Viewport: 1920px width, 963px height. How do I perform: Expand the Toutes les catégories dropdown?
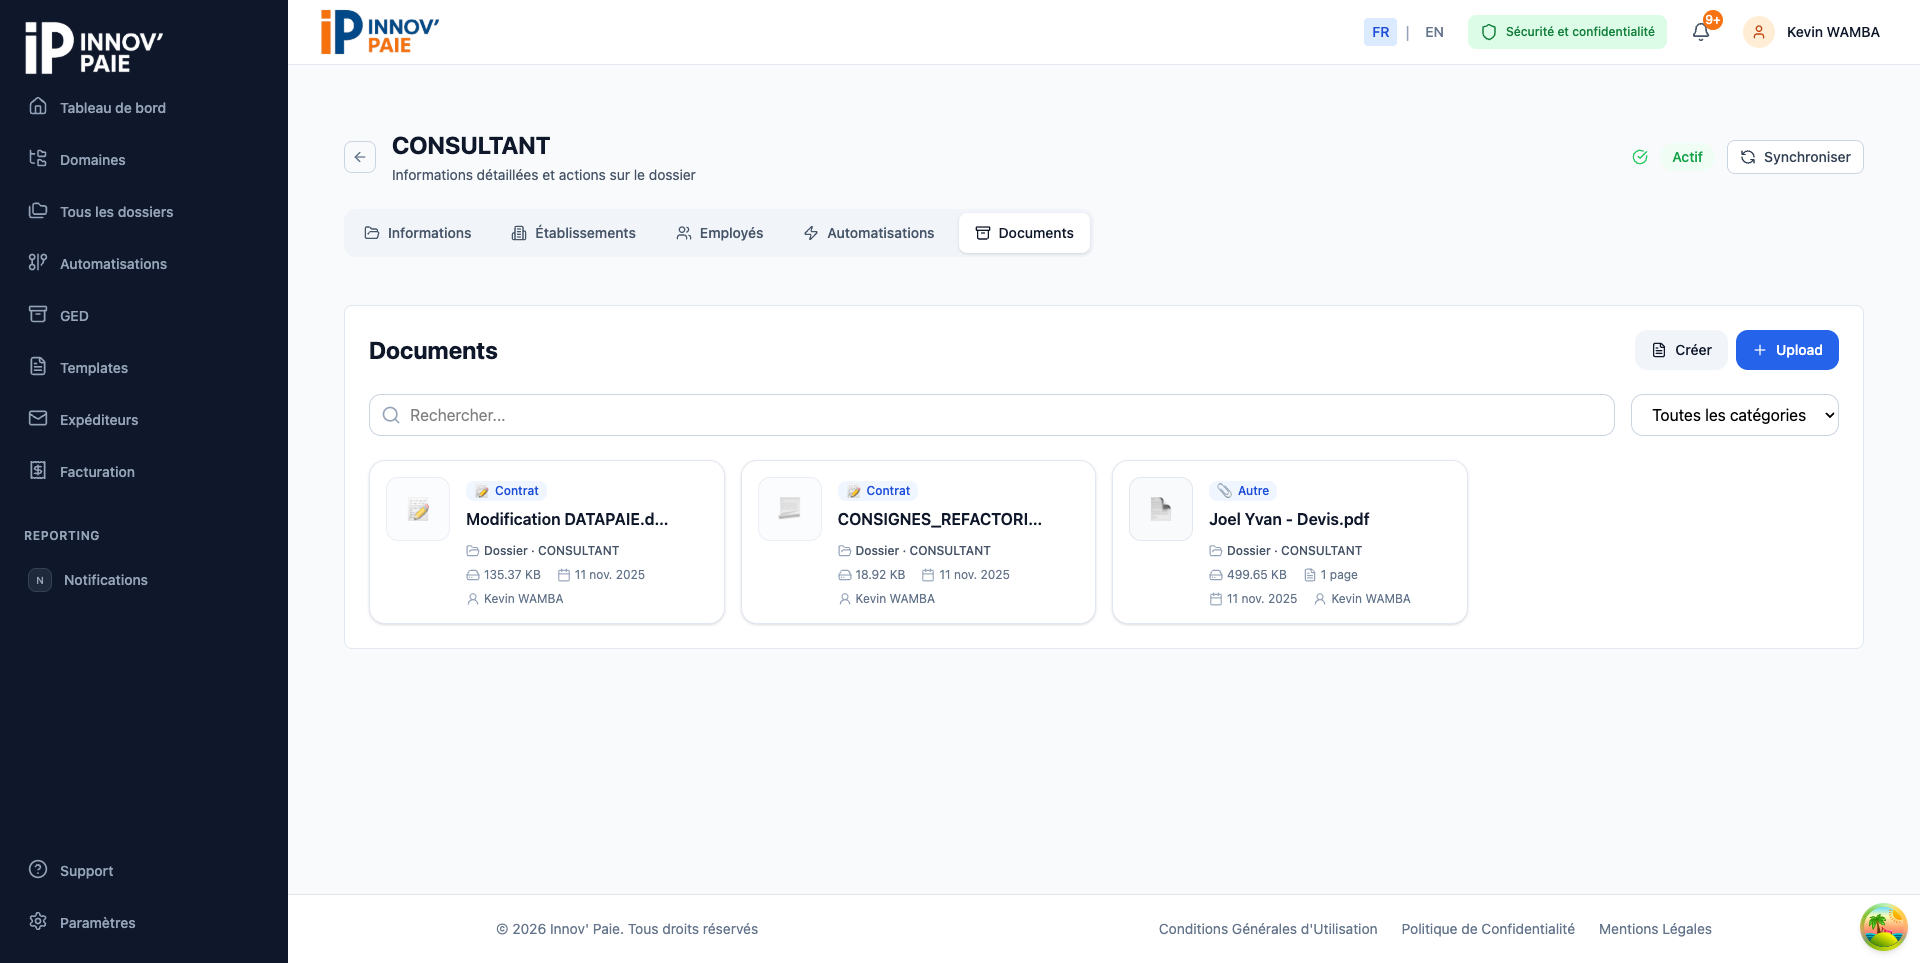(x=1734, y=415)
